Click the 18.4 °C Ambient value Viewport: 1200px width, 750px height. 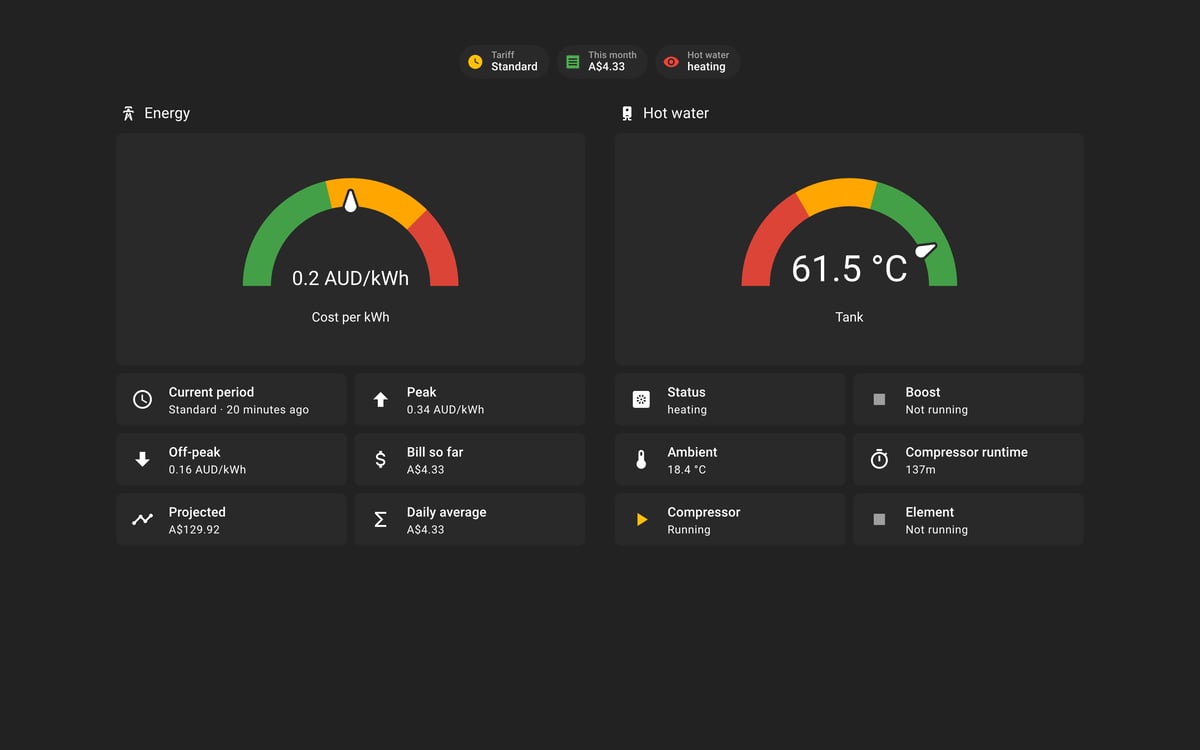pos(686,470)
